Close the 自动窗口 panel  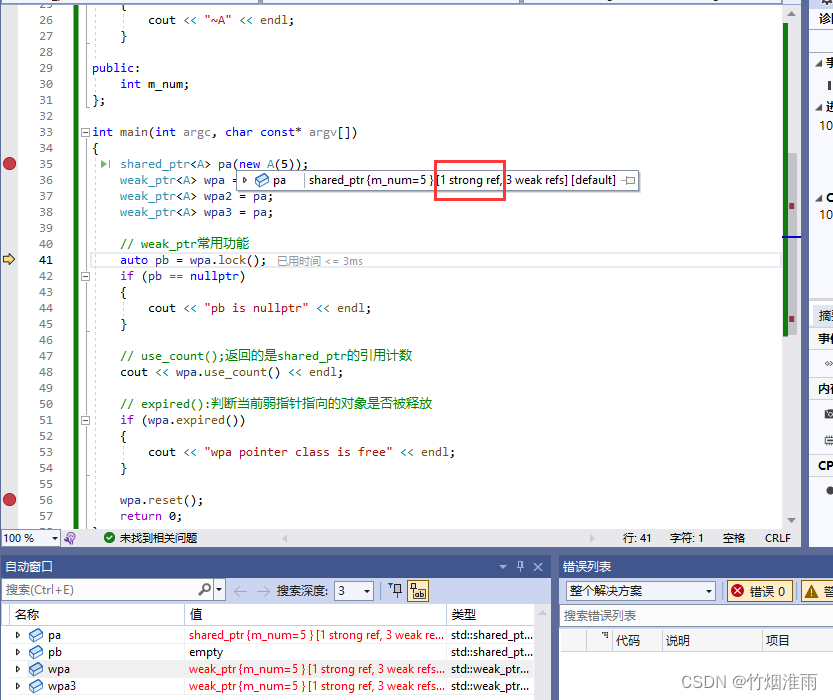tap(538, 567)
